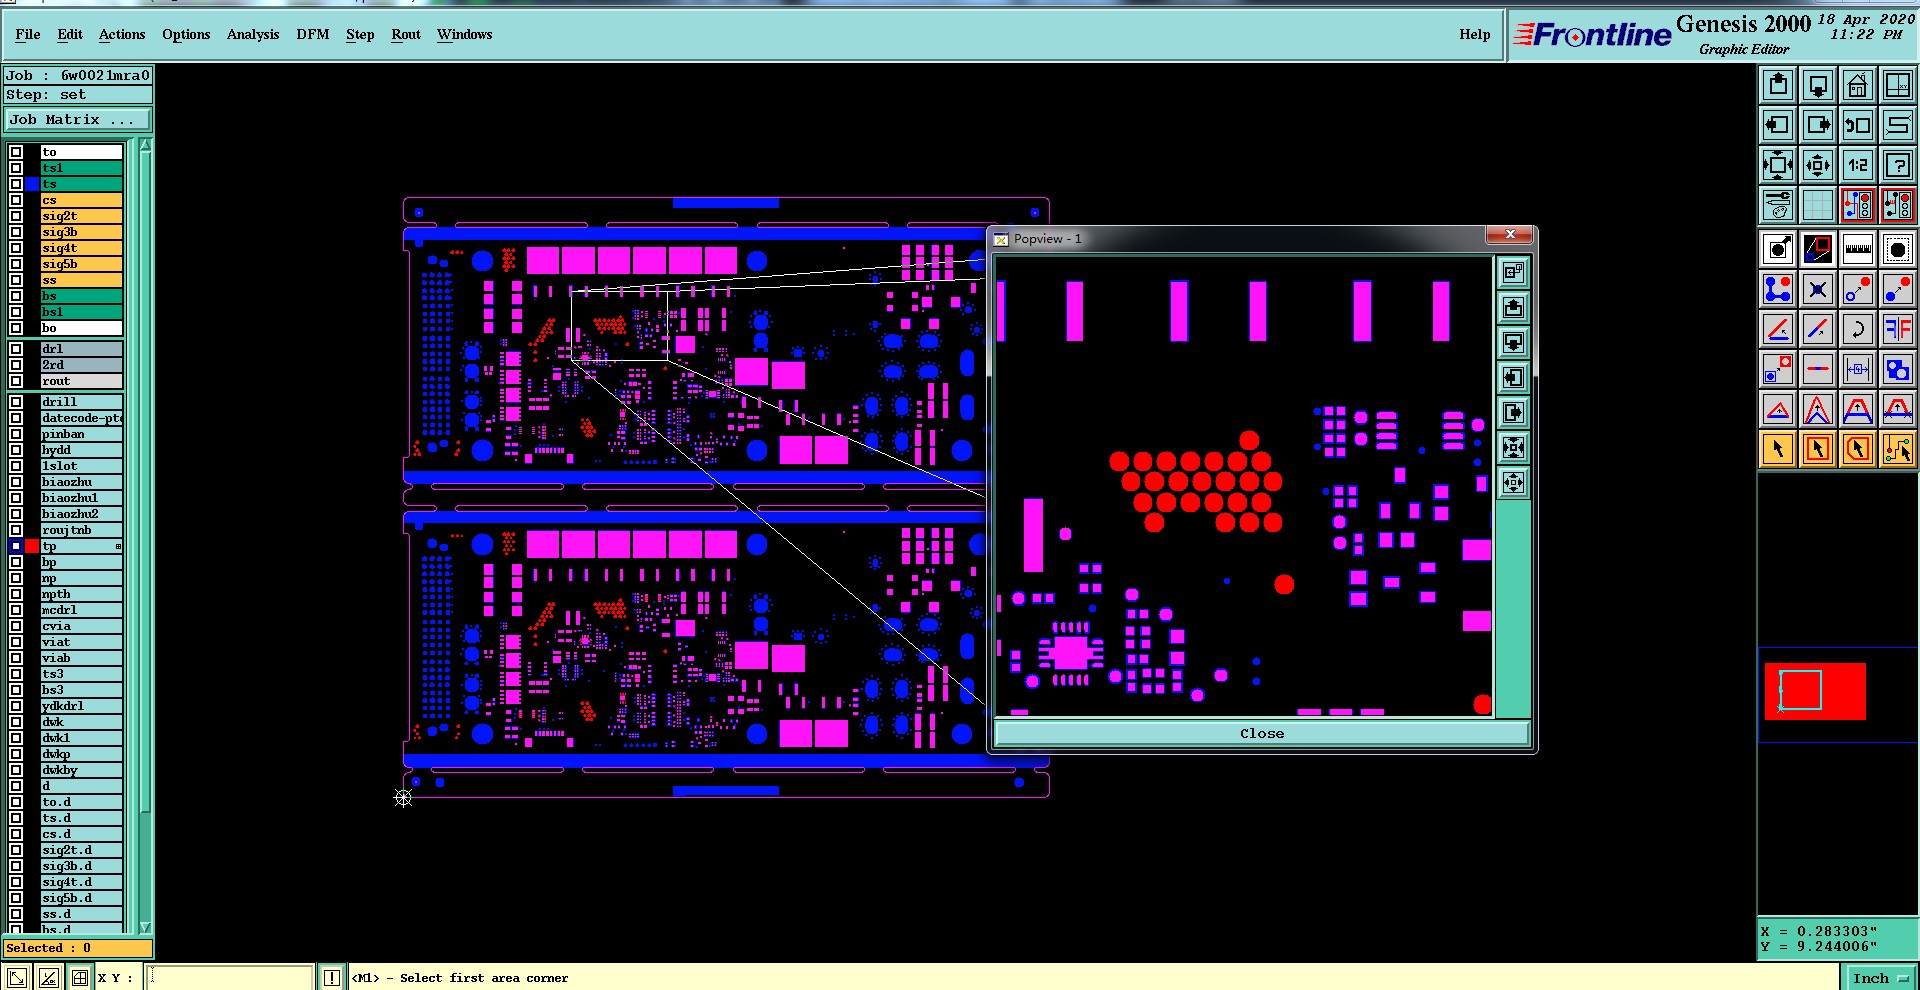Open the Analysis menu
Viewport: 1920px width, 990px height.
pyautogui.click(x=253, y=34)
